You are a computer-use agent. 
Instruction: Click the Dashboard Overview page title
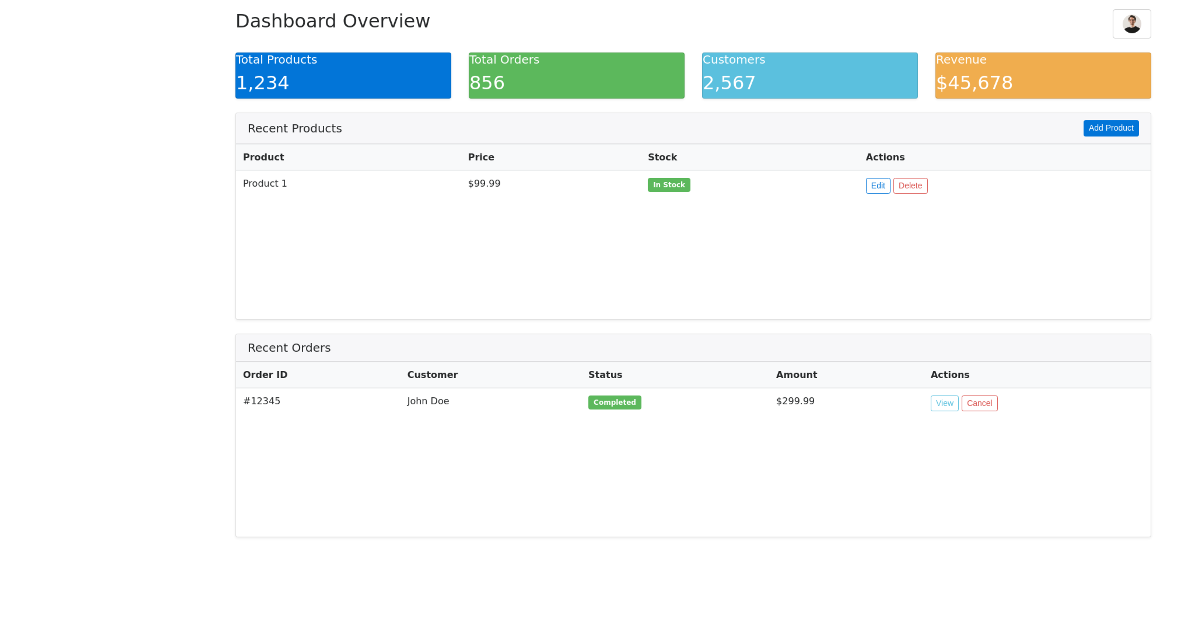(333, 20)
